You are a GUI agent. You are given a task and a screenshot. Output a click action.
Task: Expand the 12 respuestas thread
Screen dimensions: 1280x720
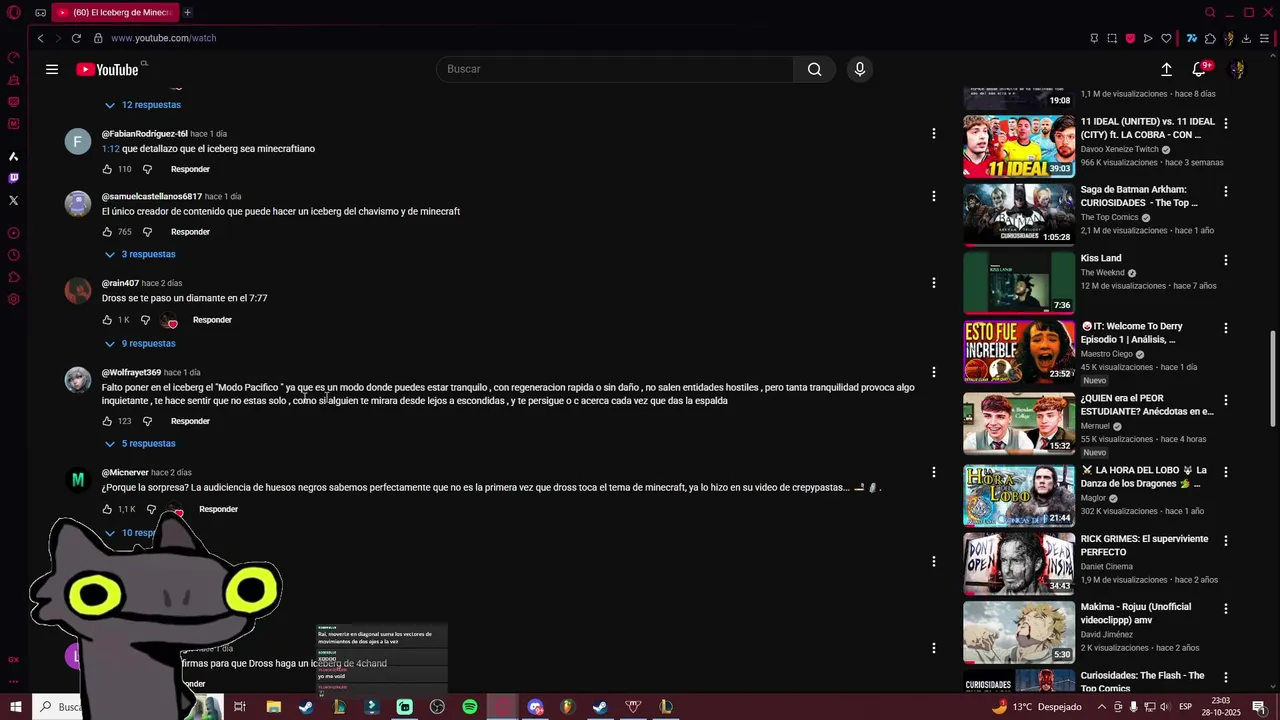pos(142,105)
